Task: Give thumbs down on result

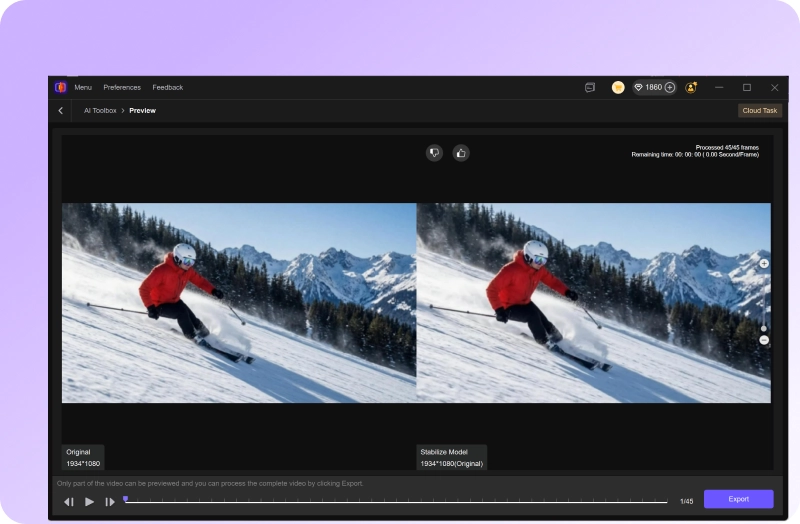Action: click(434, 153)
